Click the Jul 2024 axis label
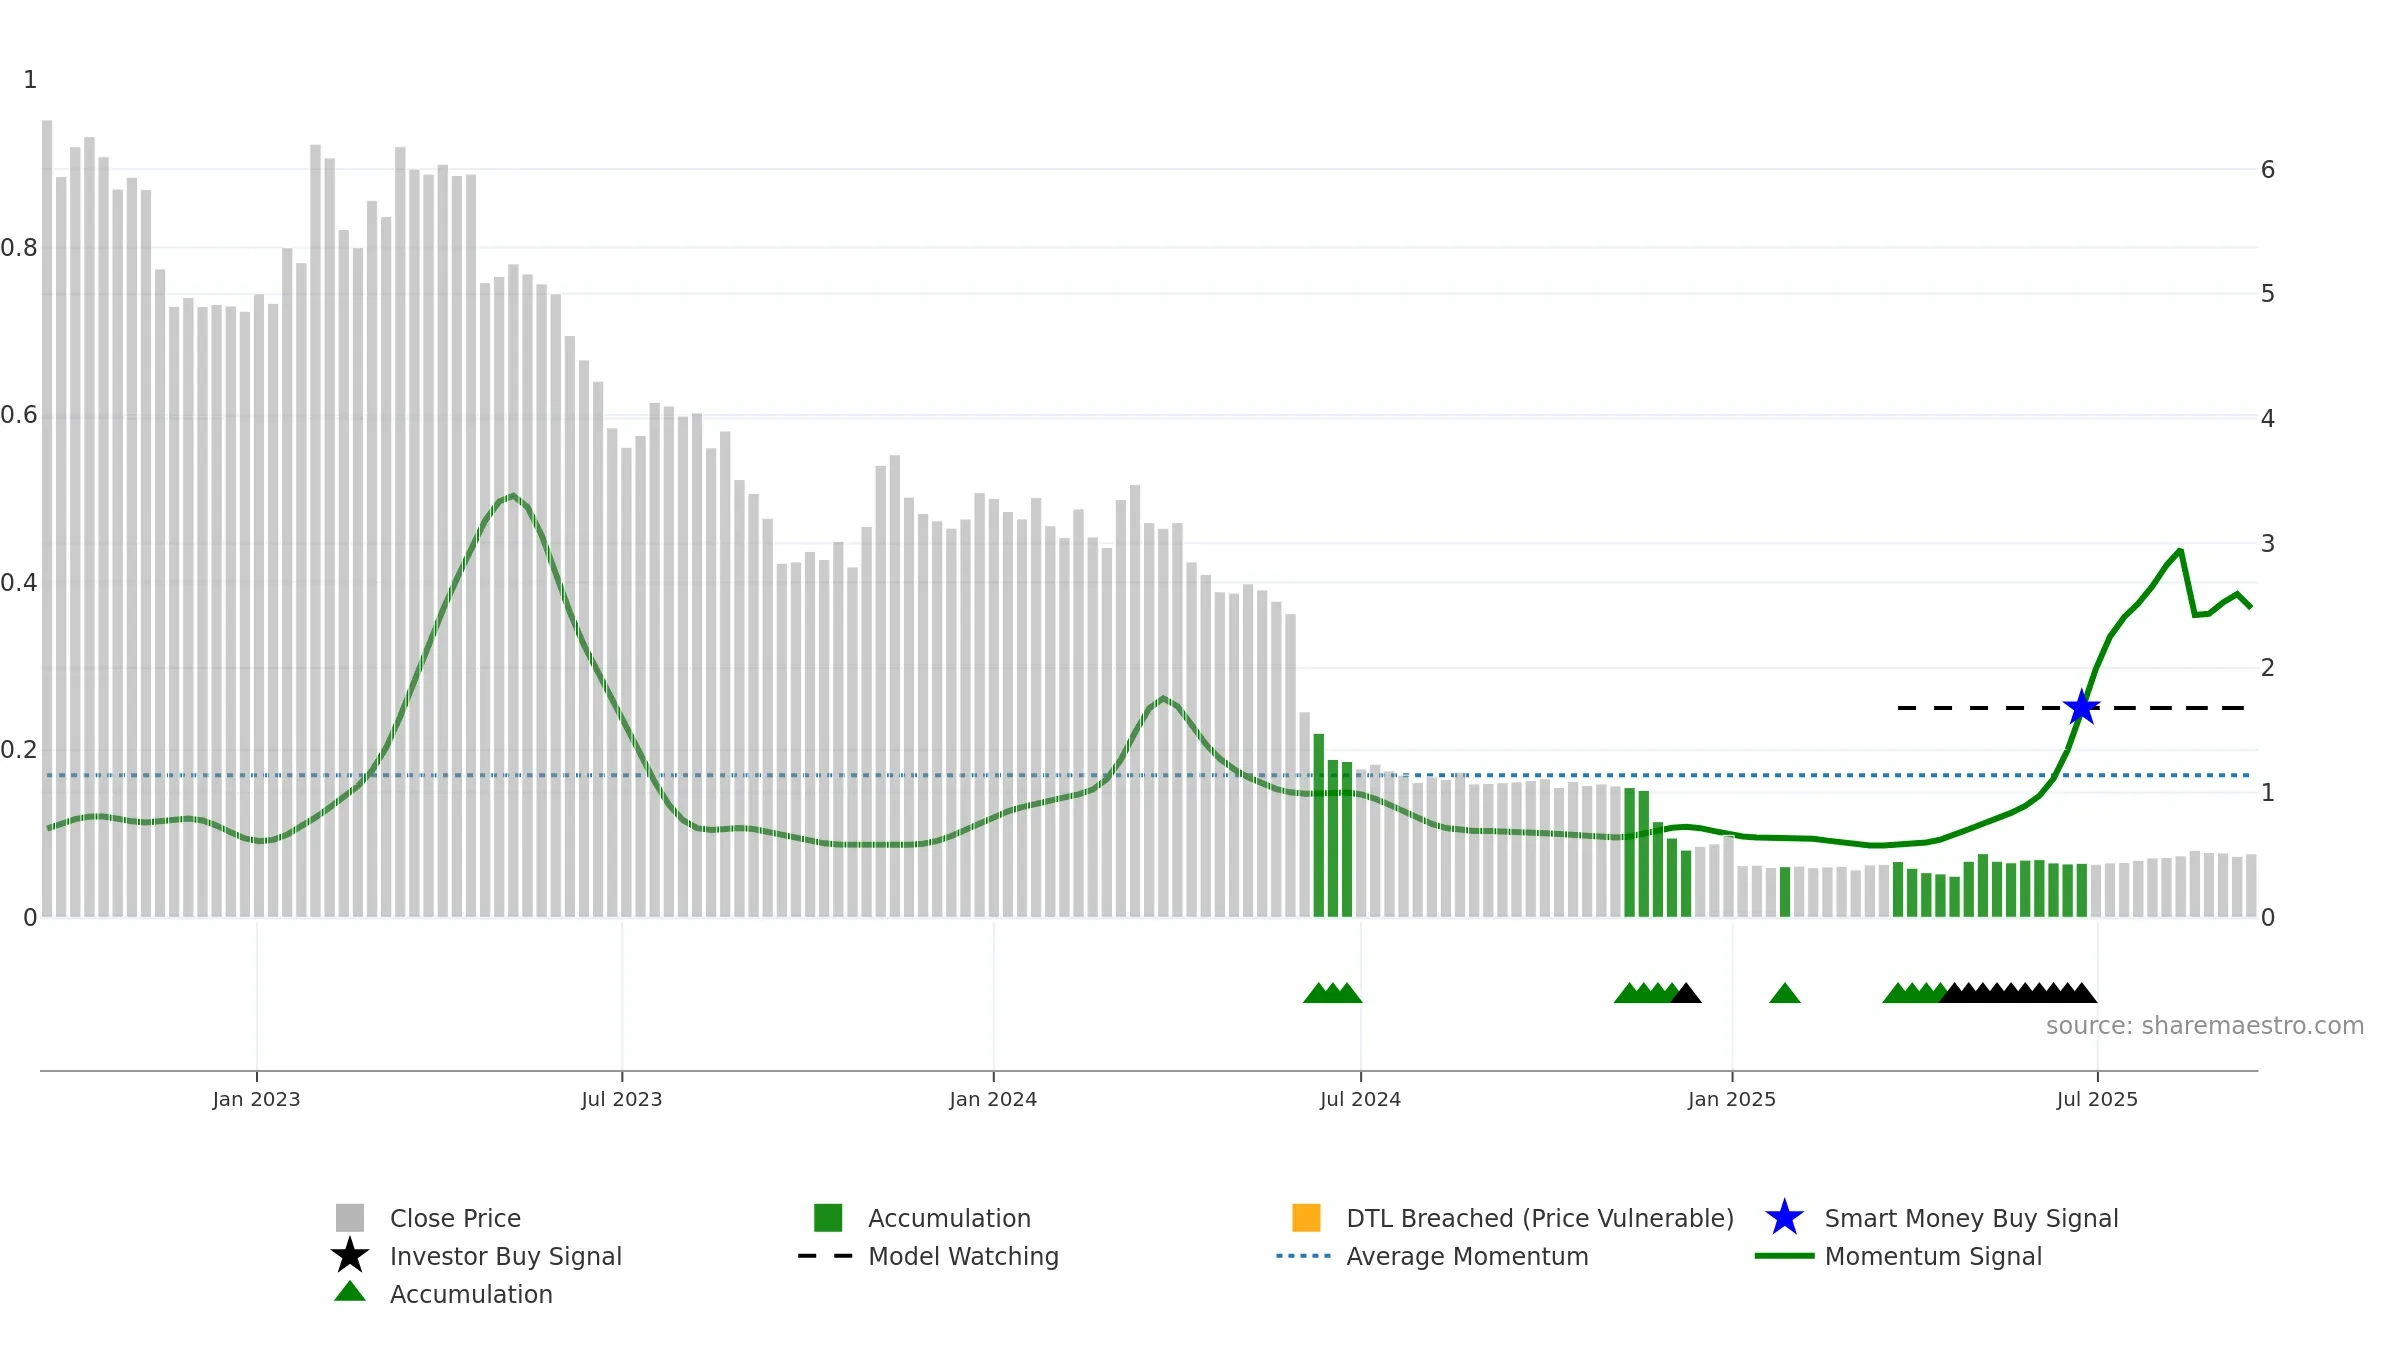Screen dimensions: 2400x1350 pyautogui.click(x=1360, y=1099)
